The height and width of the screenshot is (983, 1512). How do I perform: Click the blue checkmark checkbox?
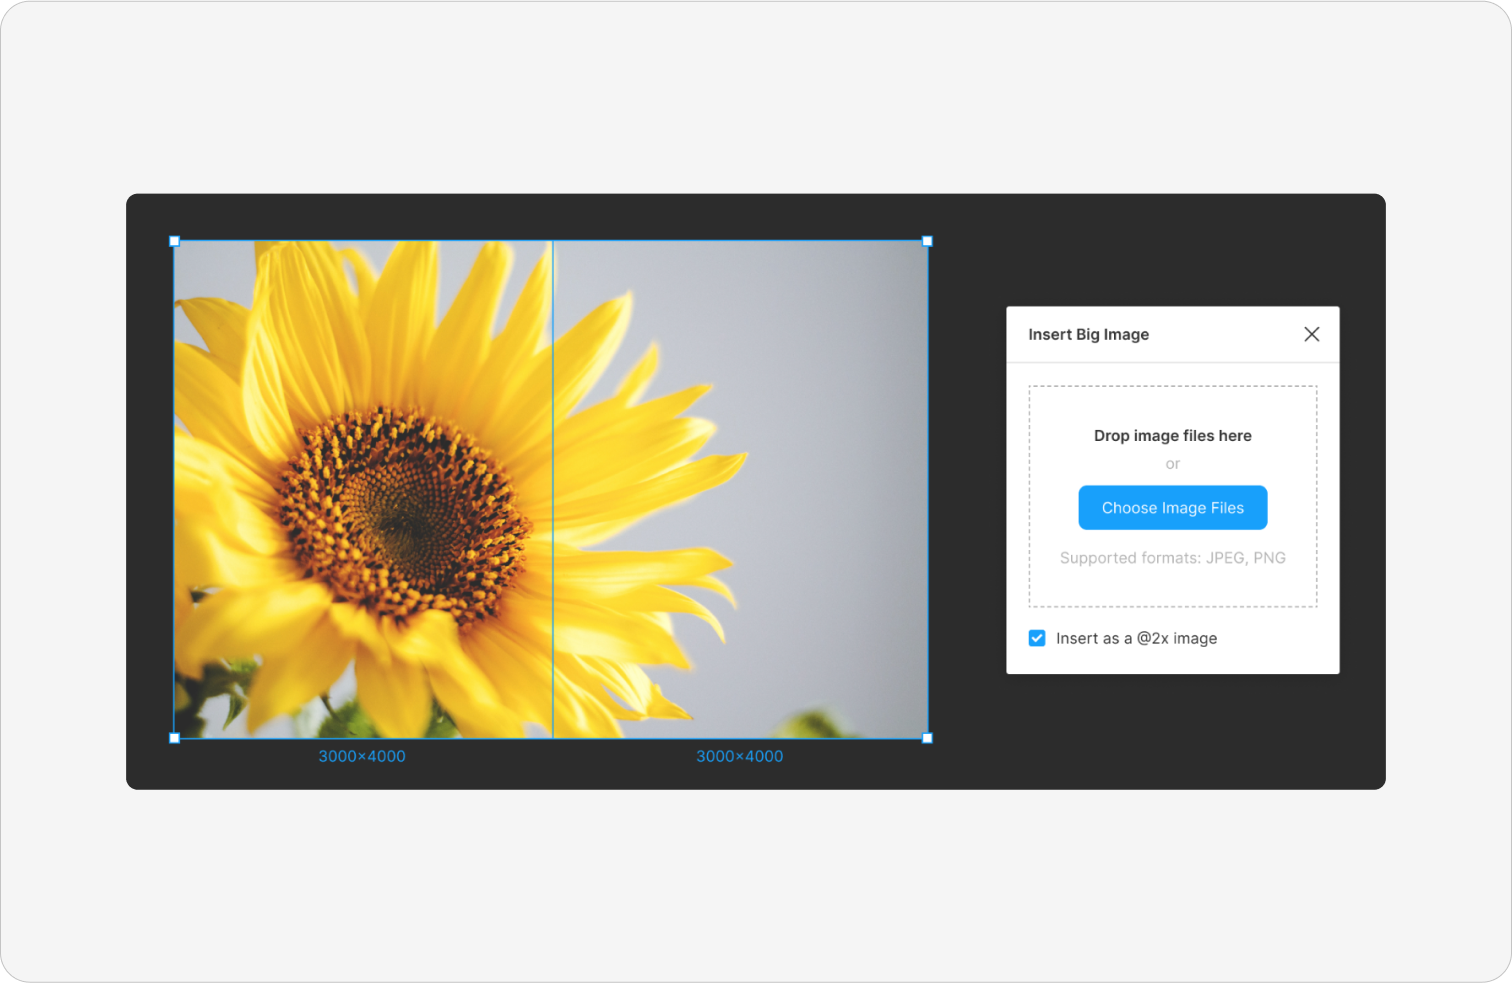point(1037,637)
